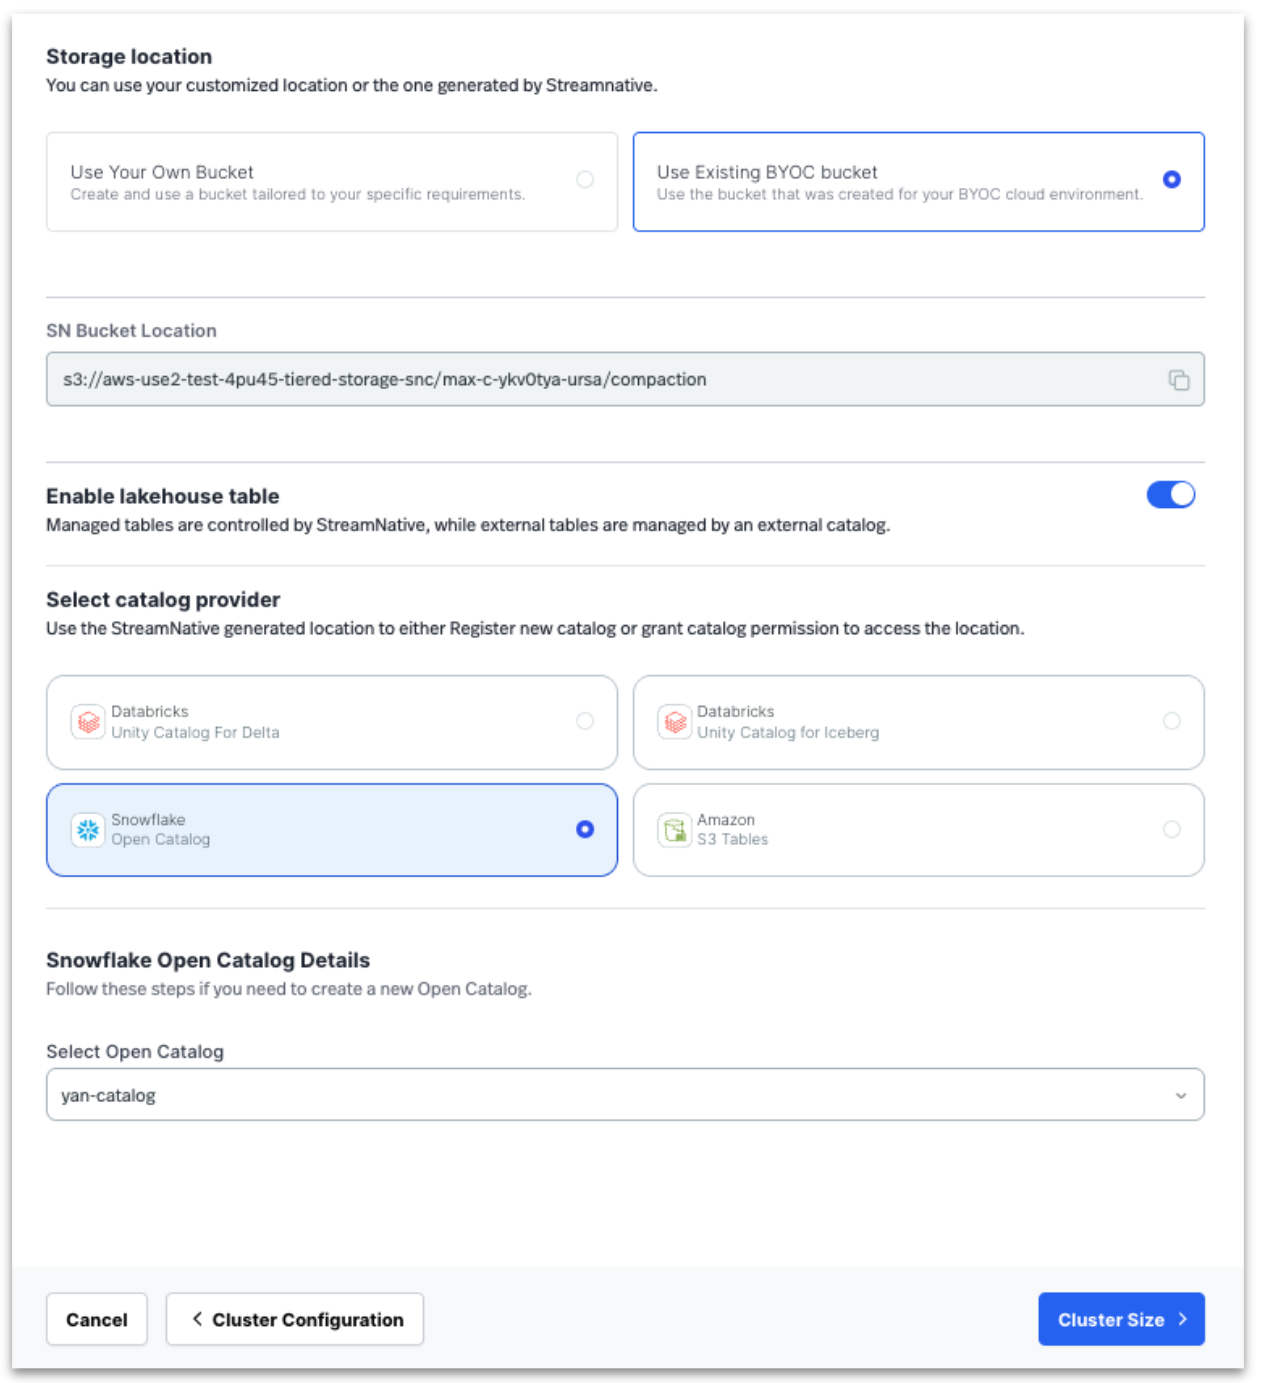Click the Databricks icon on the Iceberg card

[x=676, y=722]
